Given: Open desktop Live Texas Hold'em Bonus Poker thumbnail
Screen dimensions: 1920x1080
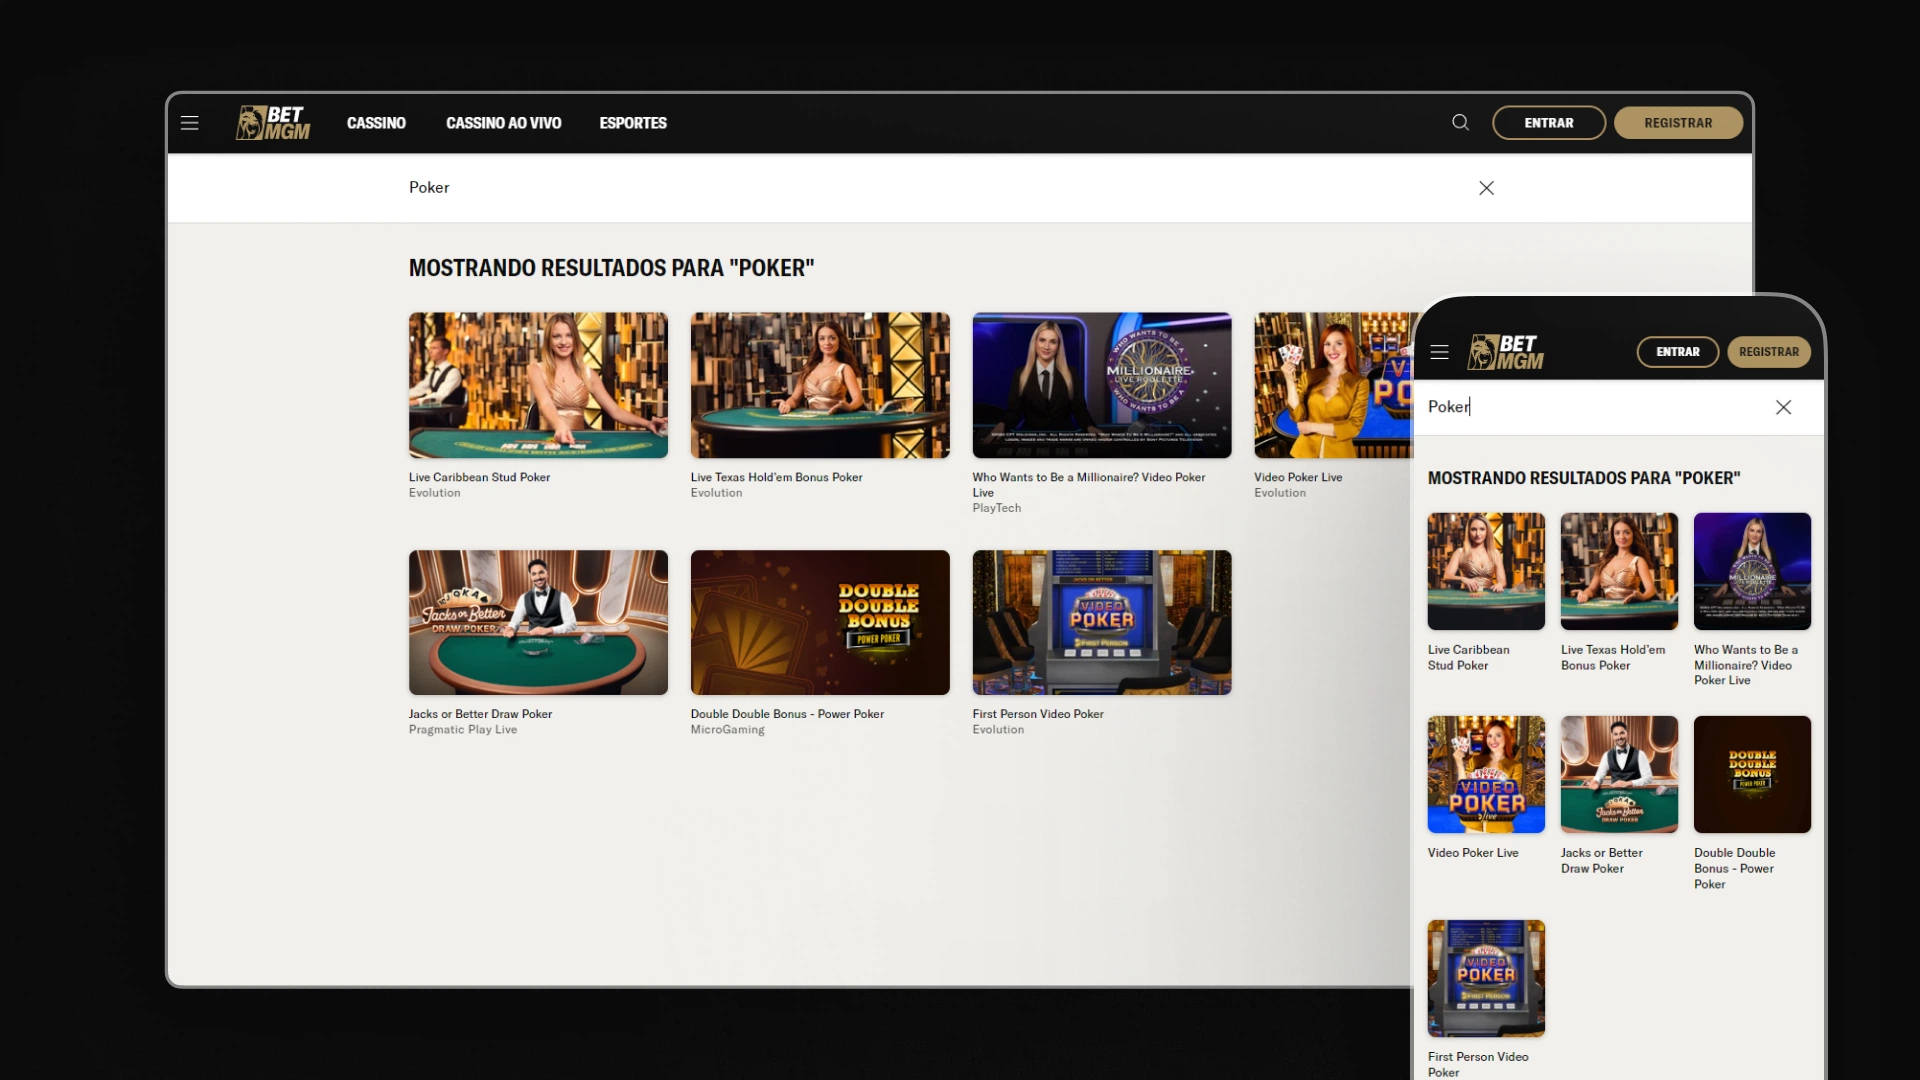Looking at the screenshot, I should 820,385.
